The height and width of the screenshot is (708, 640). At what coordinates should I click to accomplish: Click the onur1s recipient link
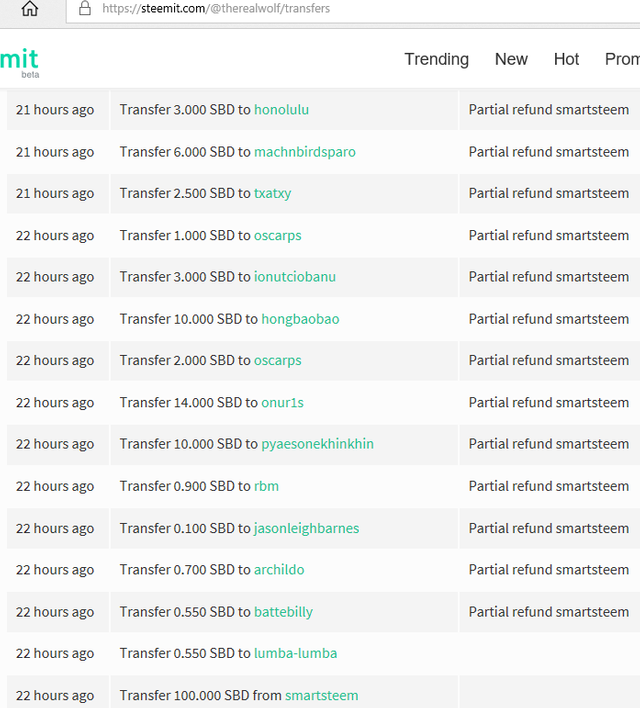(x=282, y=402)
